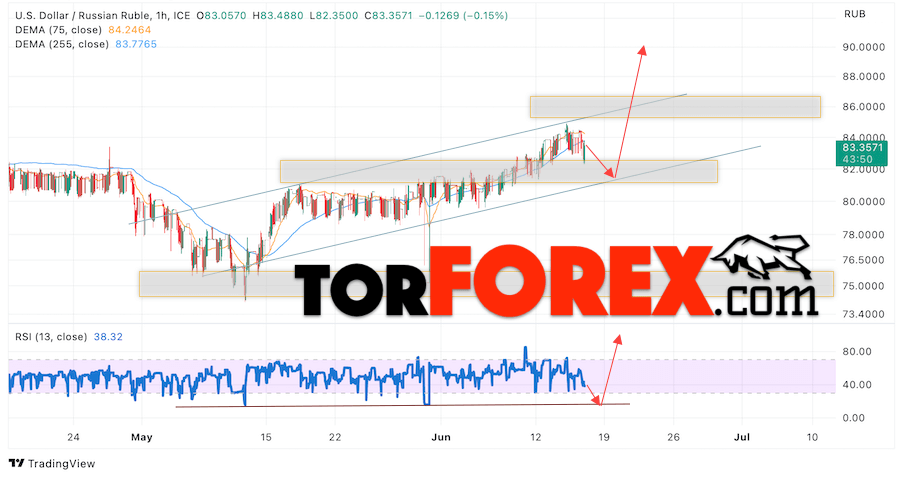Select the close value C83.3571

(388, 16)
